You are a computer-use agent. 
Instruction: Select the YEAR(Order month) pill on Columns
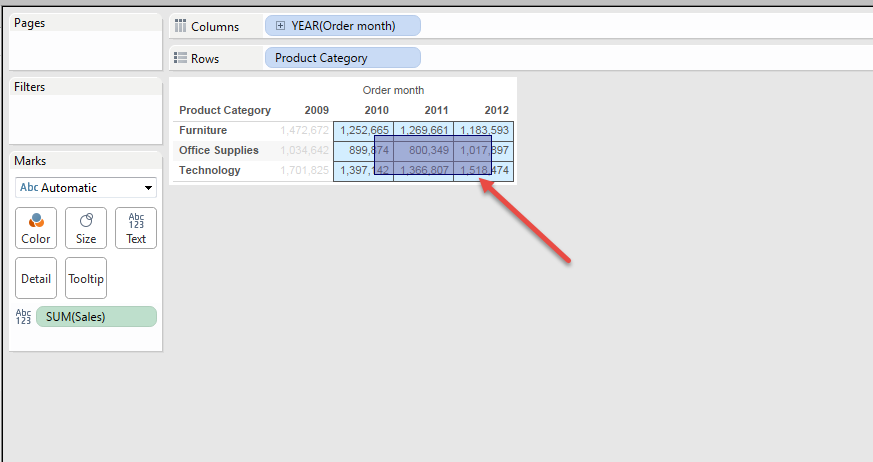tap(343, 26)
